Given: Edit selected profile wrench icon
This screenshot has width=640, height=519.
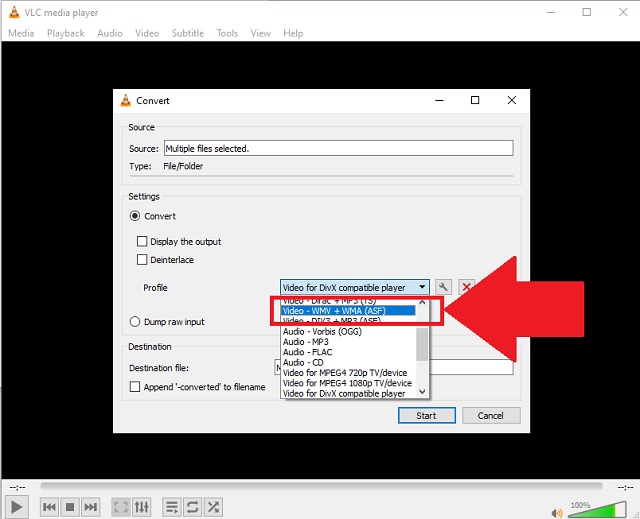Looking at the screenshot, I should click(443, 287).
